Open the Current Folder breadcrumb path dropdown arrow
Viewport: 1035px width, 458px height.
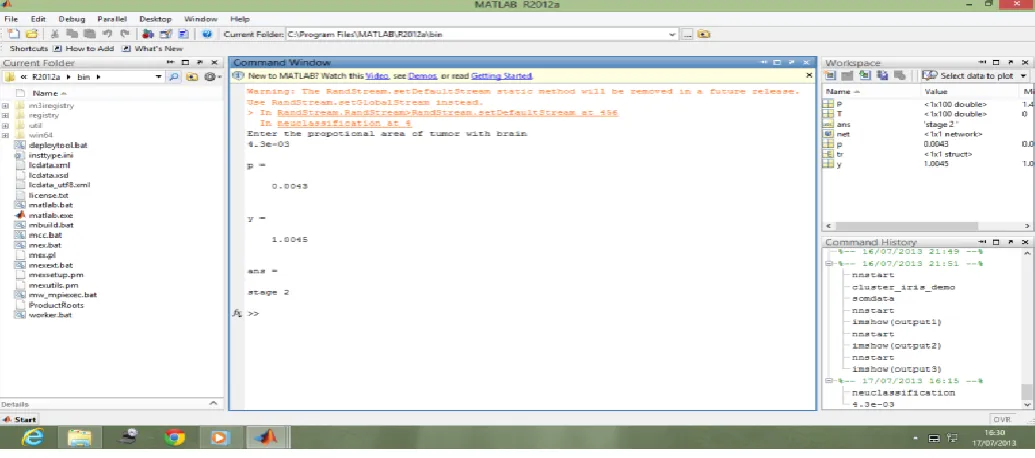[x=158, y=77]
